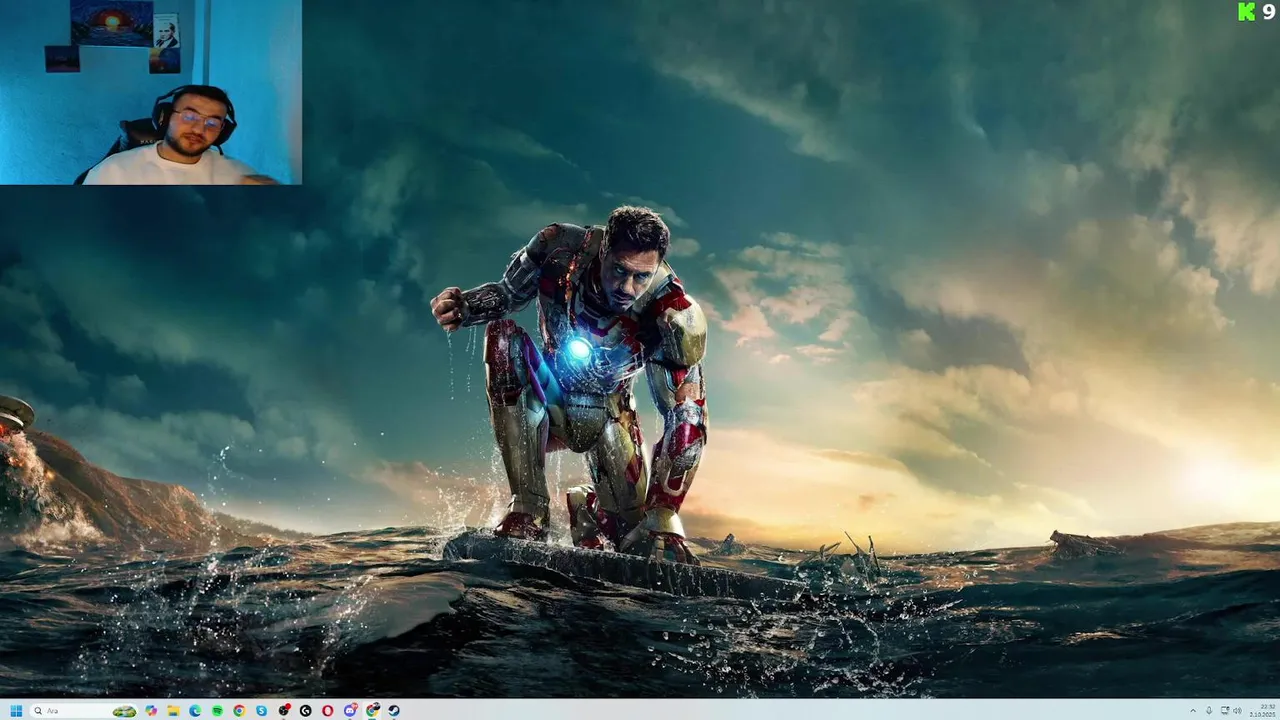The width and height of the screenshot is (1280, 720).
Task: Open Spotify from the taskbar
Action: [x=217, y=711]
